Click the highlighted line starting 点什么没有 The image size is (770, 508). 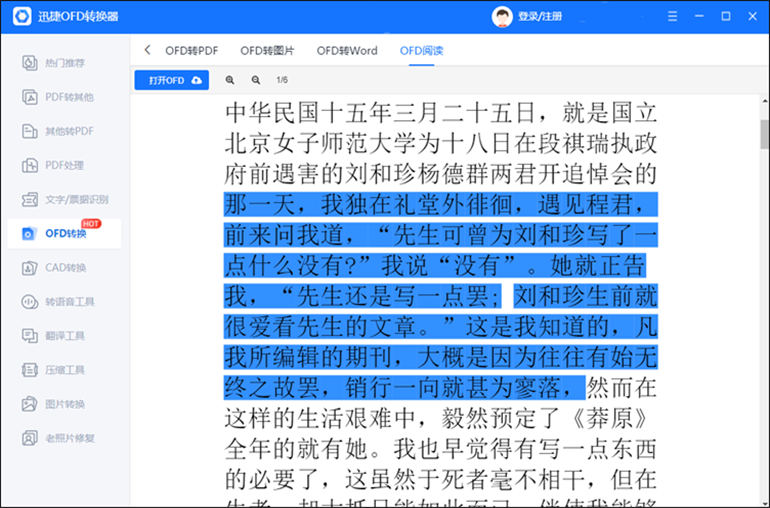tap(435, 265)
